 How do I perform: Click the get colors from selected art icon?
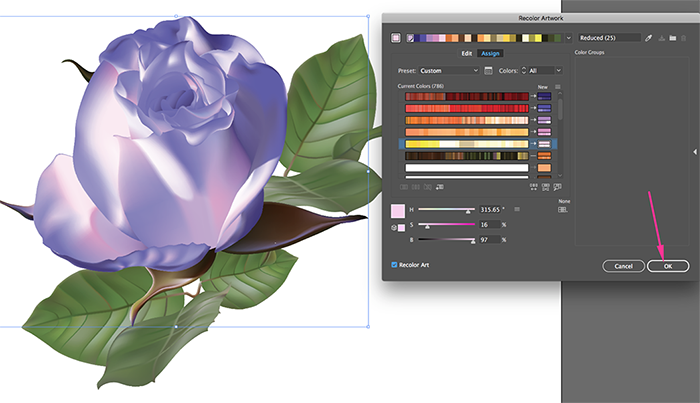(x=398, y=38)
